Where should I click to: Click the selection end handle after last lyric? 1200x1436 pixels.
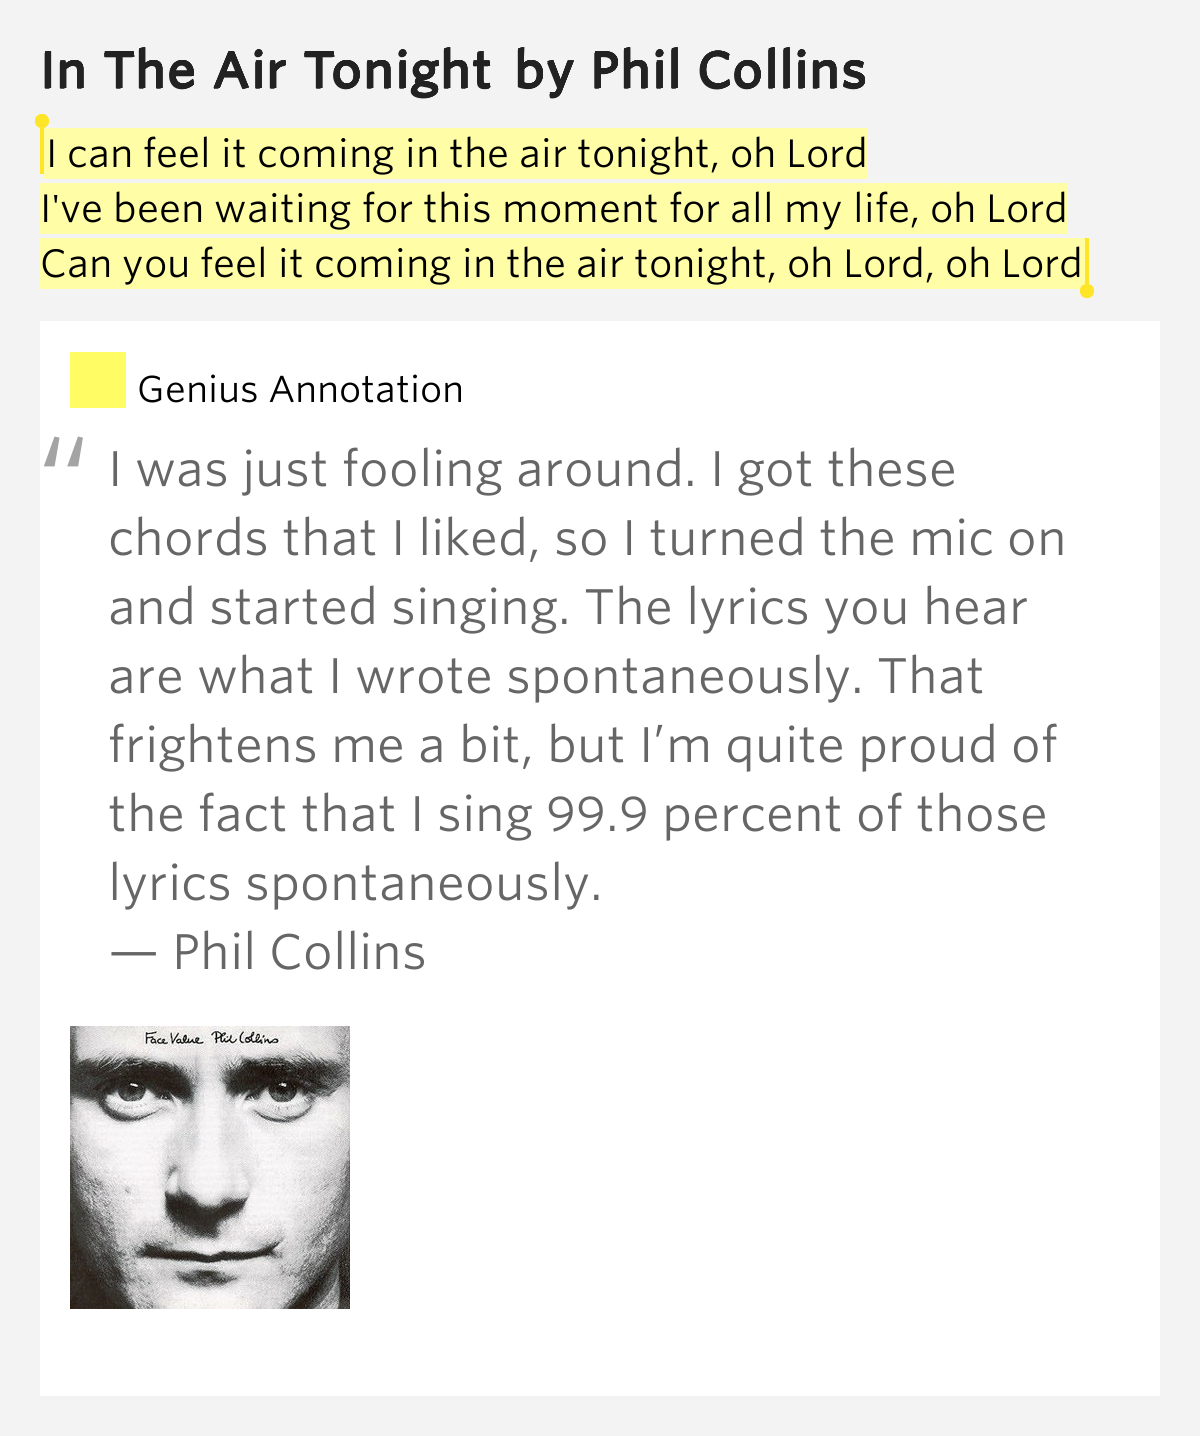point(1087,290)
